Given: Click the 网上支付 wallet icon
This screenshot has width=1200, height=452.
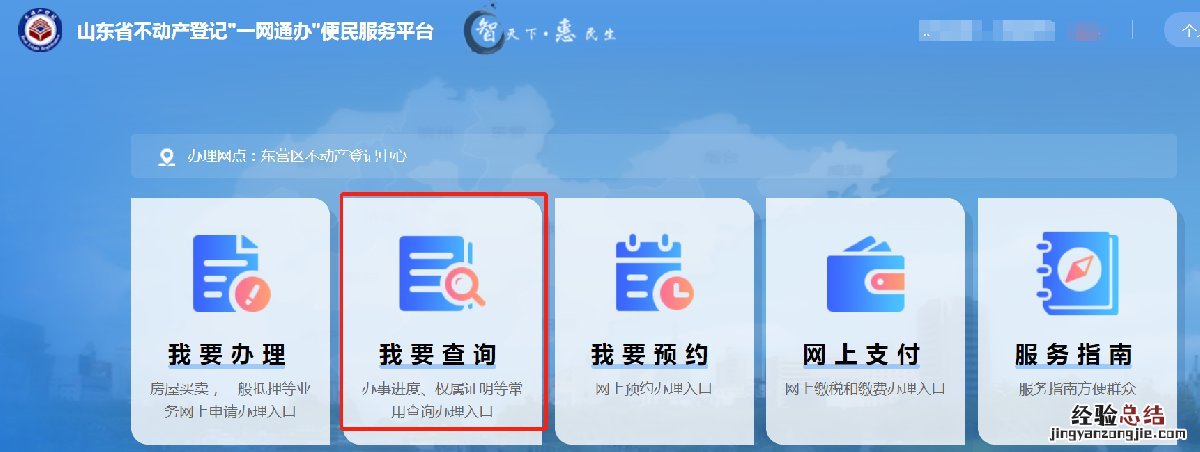Looking at the screenshot, I should 865,273.
